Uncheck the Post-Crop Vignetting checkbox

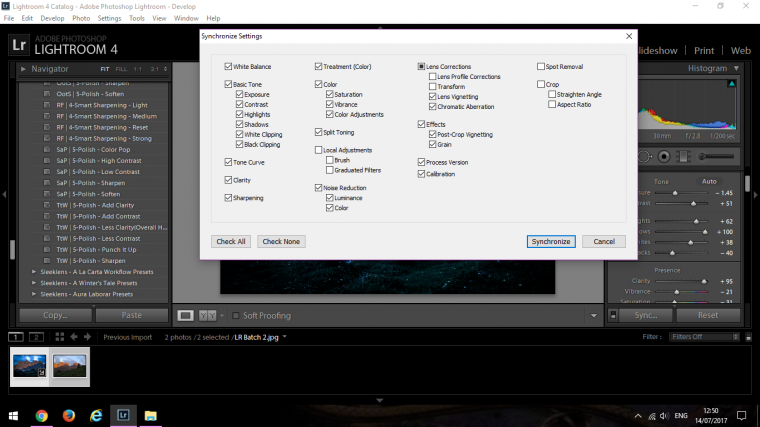(x=432, y=134)
